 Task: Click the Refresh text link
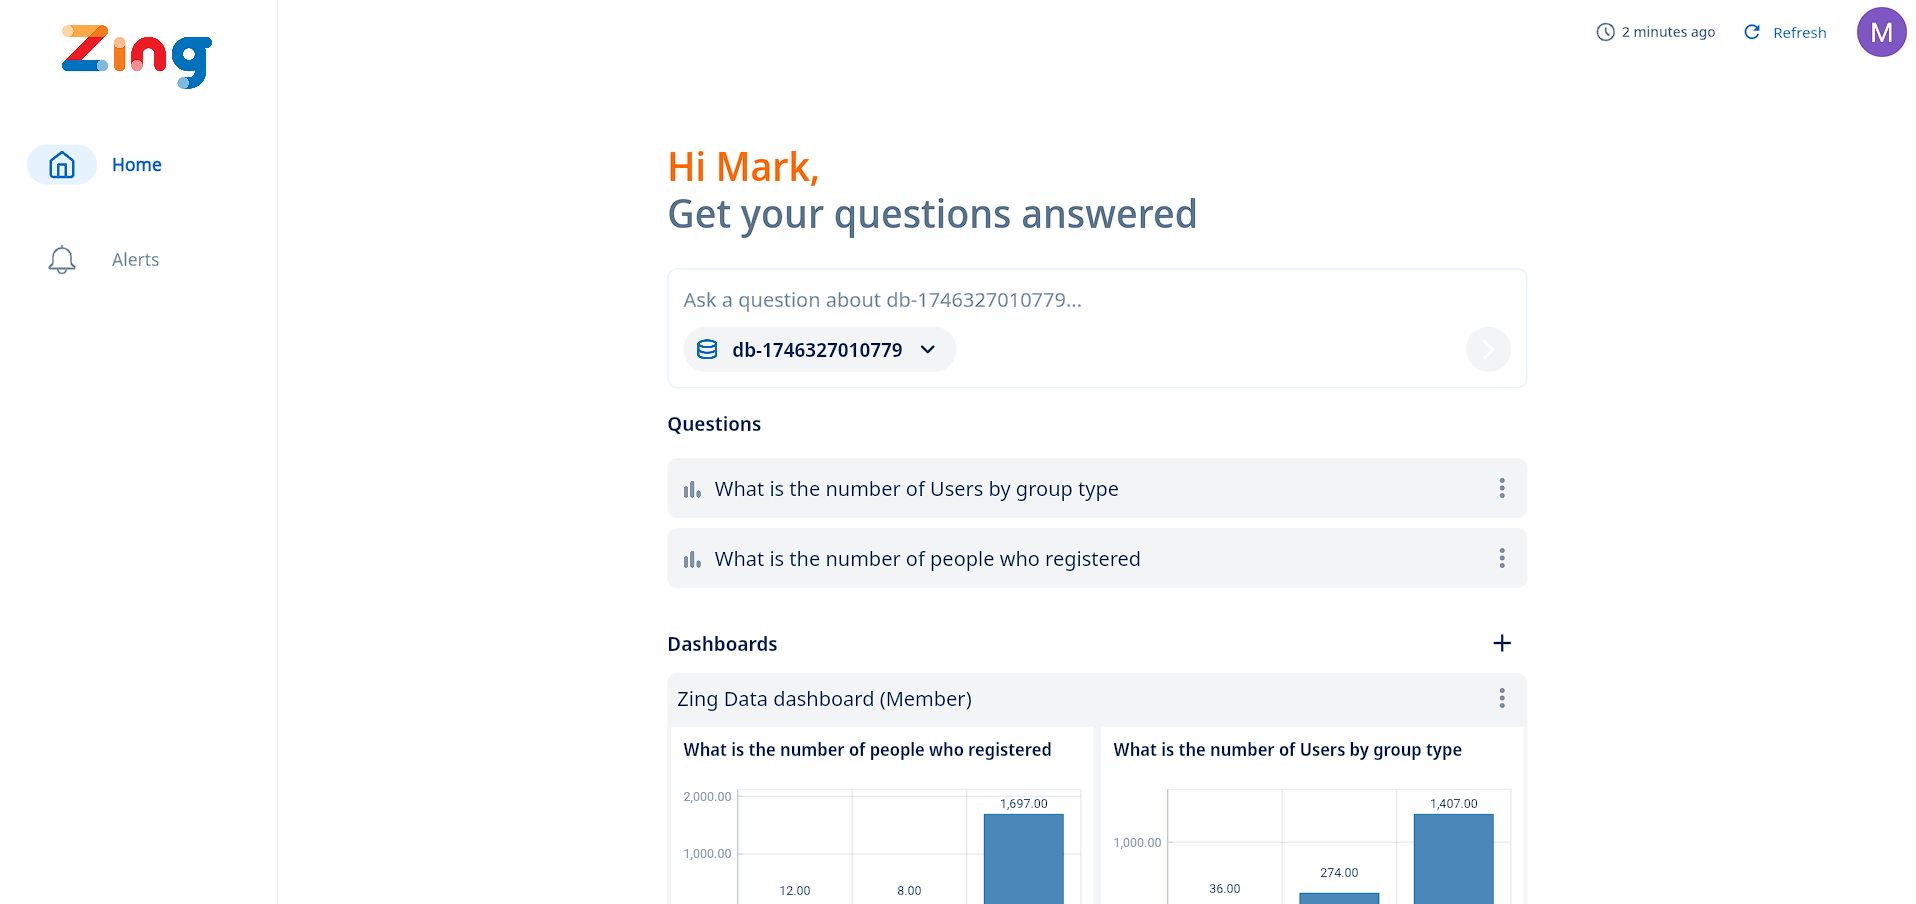click(1799, 33)
